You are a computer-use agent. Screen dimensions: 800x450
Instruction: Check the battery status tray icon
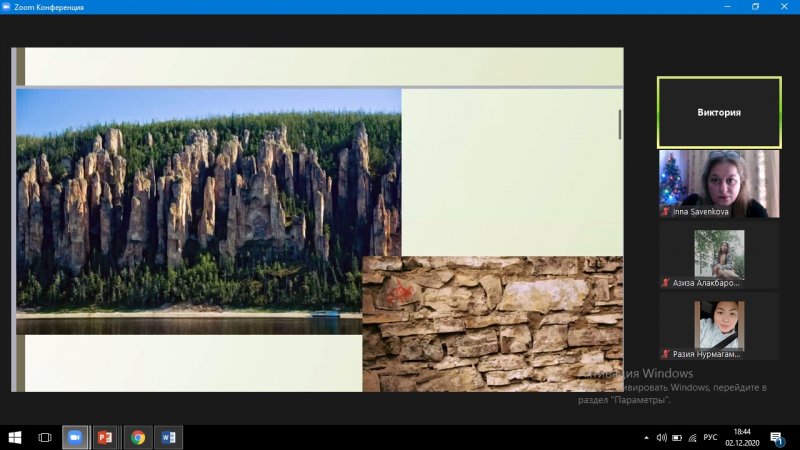coord(677,437)
